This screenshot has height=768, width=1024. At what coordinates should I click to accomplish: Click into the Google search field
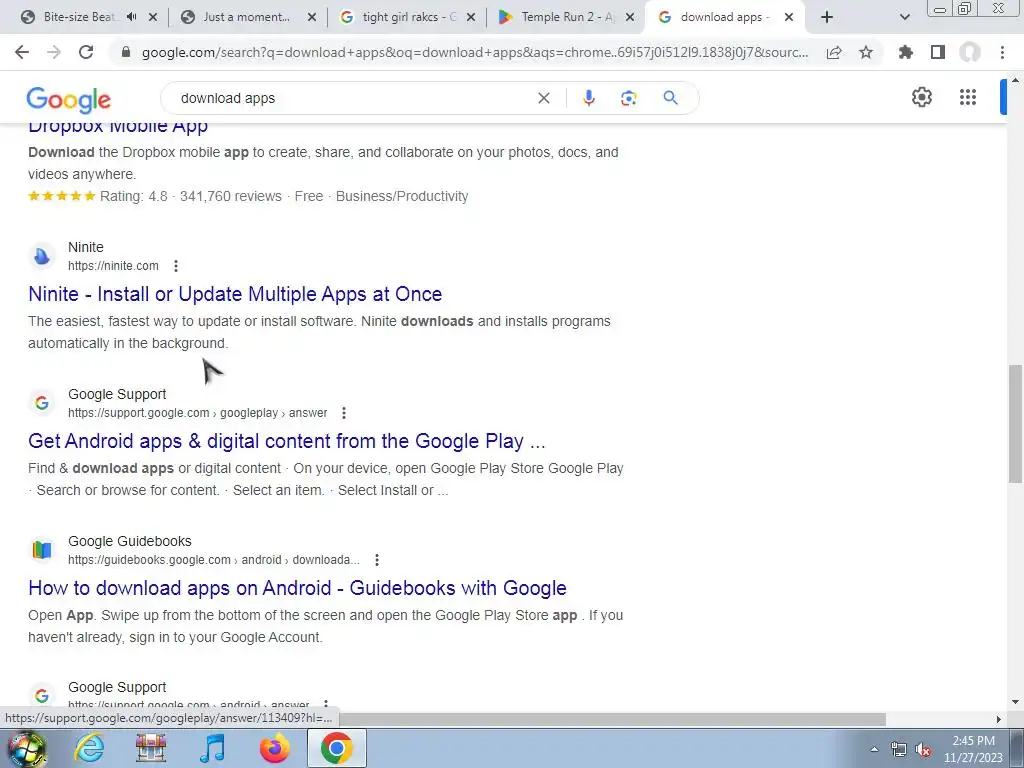pyautogui.click(x=353, y=98)
